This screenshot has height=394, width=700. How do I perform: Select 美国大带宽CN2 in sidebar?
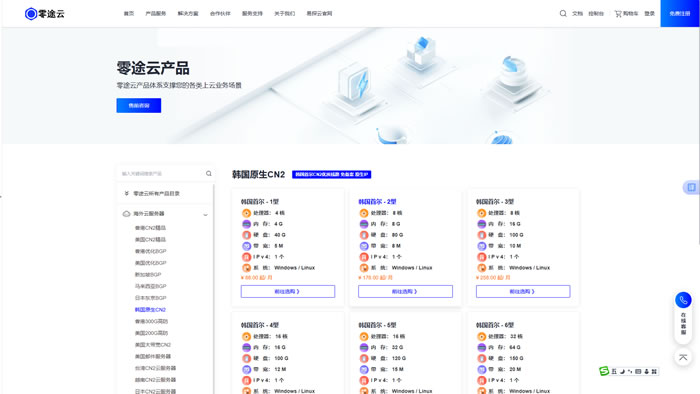[x=153, y=344]
